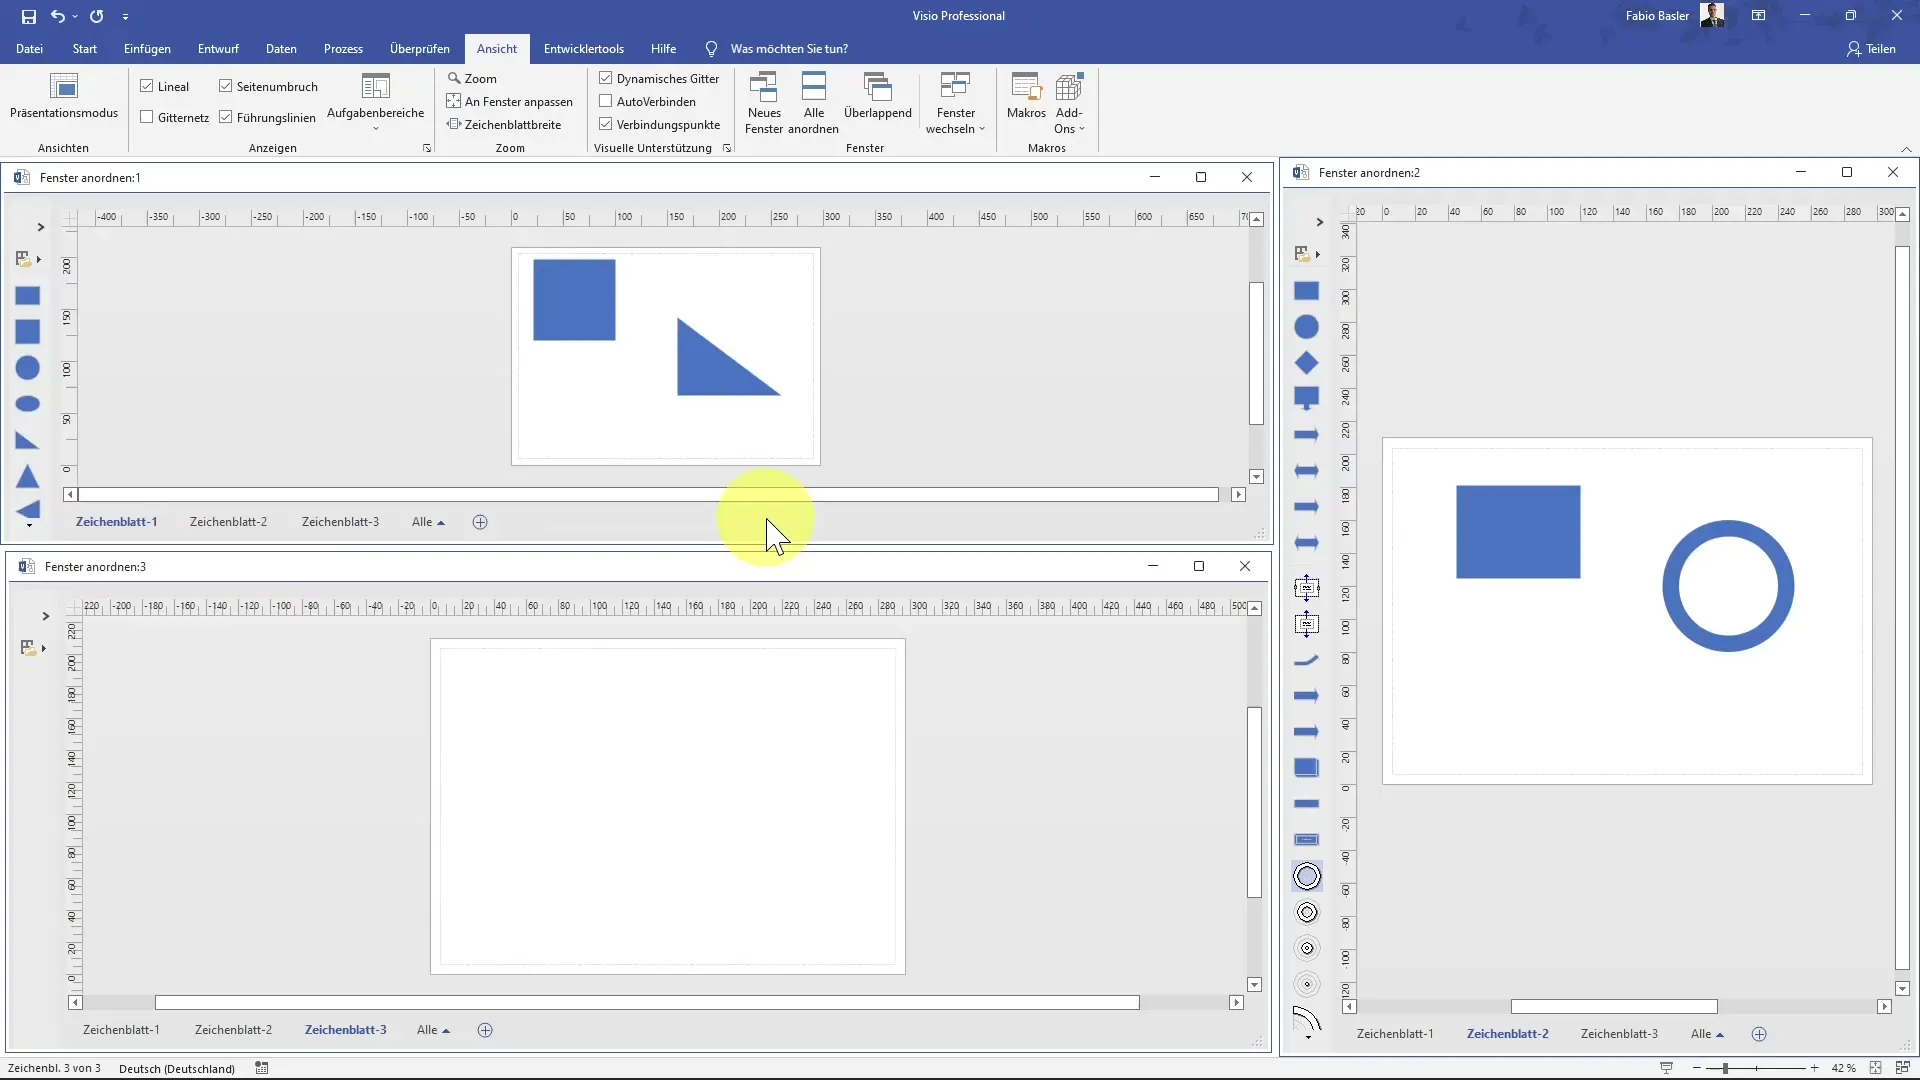This screenshot has height=1080, width=1920.
Task: Click the zoom out minus button
Action: tap(1697, 1068)
